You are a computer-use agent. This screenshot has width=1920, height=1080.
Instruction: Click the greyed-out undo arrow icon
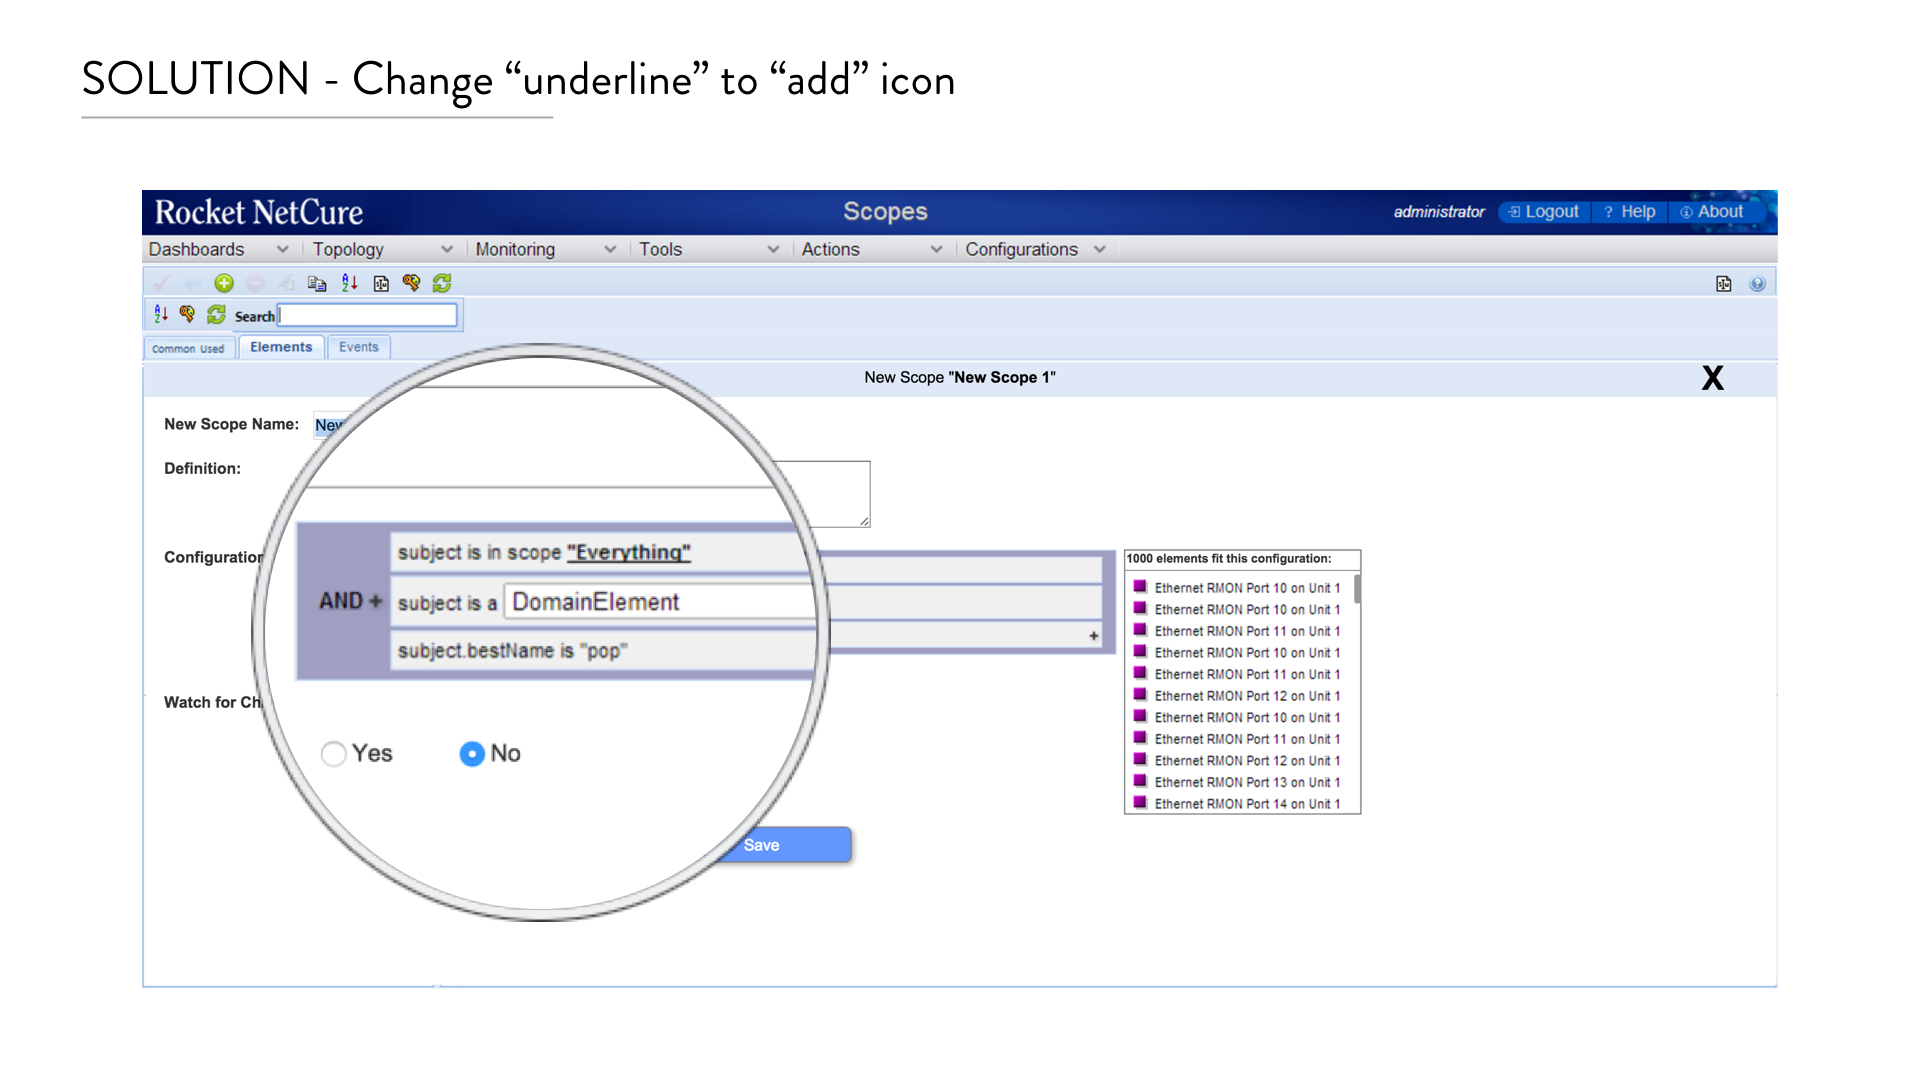click(x=193, y=283)
